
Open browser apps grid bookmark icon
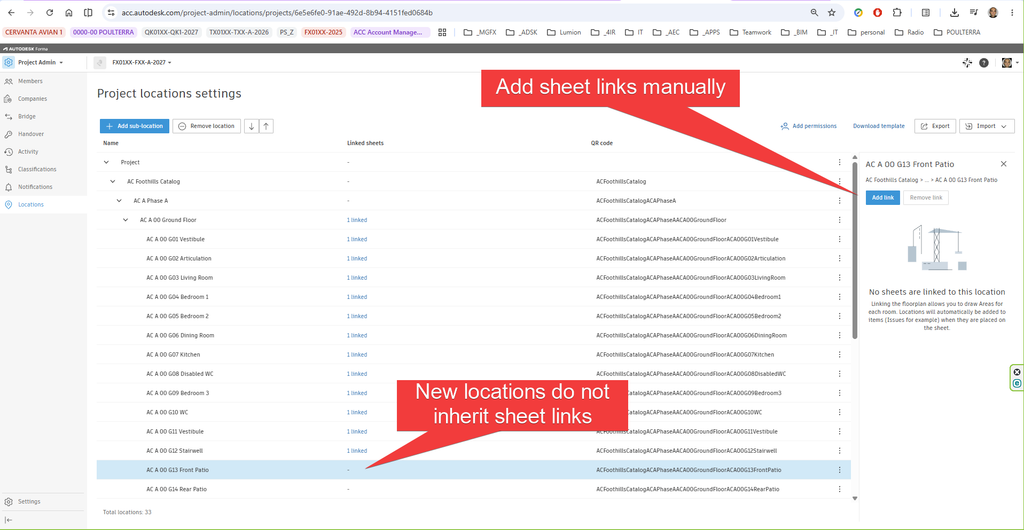point(442,31)
